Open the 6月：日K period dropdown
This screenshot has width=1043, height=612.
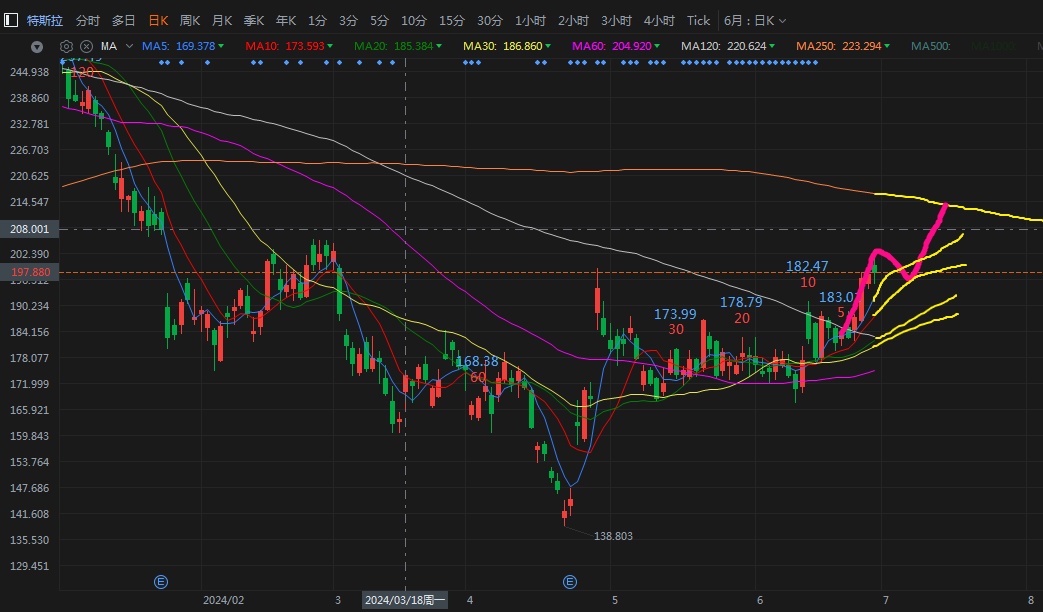click(755, 20)
